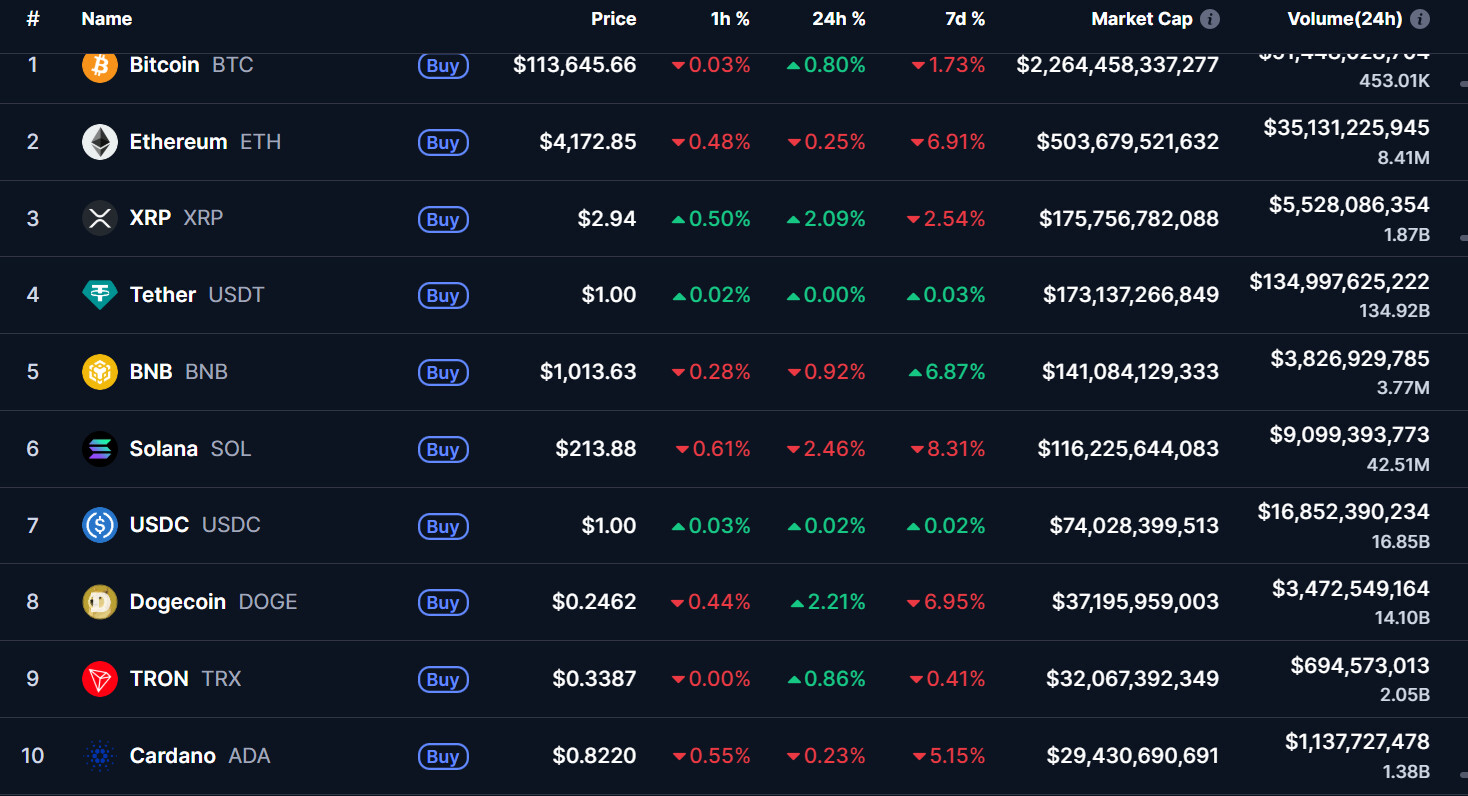Open the USDC coin page link
This screenshot has width=1468, height=796.
[x=159, y=525]
